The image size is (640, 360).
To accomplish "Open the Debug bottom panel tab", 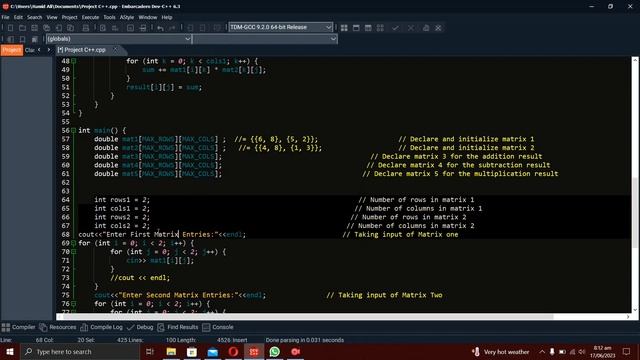I will click(x=140, y=327).
